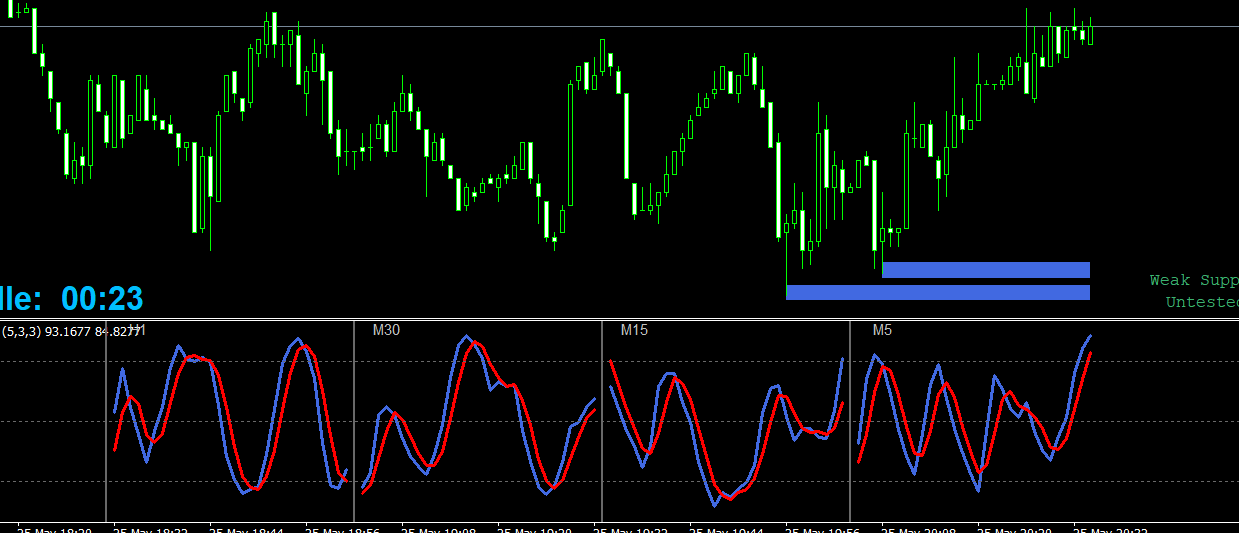Select the upper blue support zone rectangle
The width and height of the screenshot is (1239, 533).
point(985,270)
